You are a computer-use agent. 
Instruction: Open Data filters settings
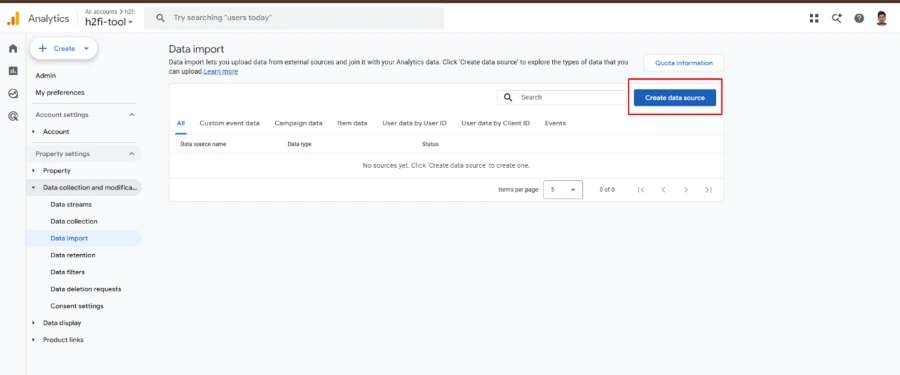pos(68,272)
